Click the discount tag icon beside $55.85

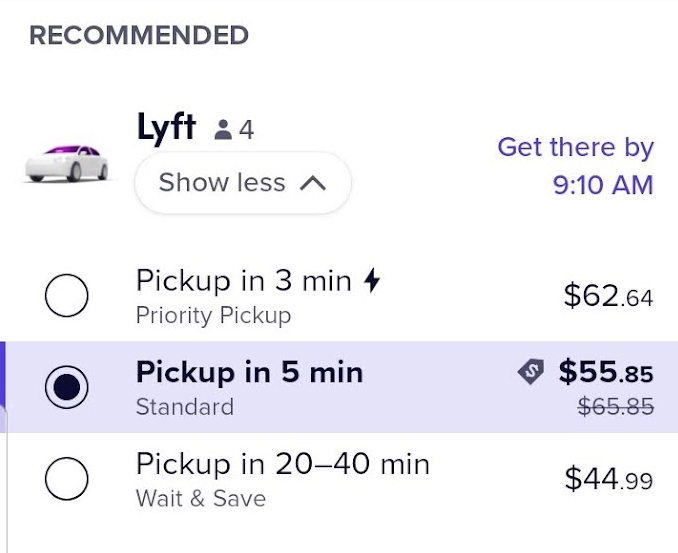click(530, 372)
